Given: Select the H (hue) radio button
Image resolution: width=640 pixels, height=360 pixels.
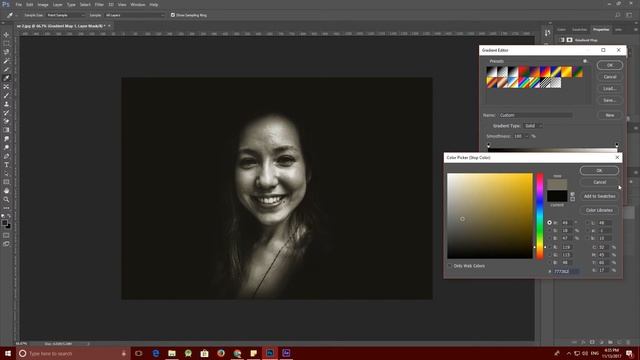Looking at the screenshot, I should pyautogui.click(x=549, y=223).
